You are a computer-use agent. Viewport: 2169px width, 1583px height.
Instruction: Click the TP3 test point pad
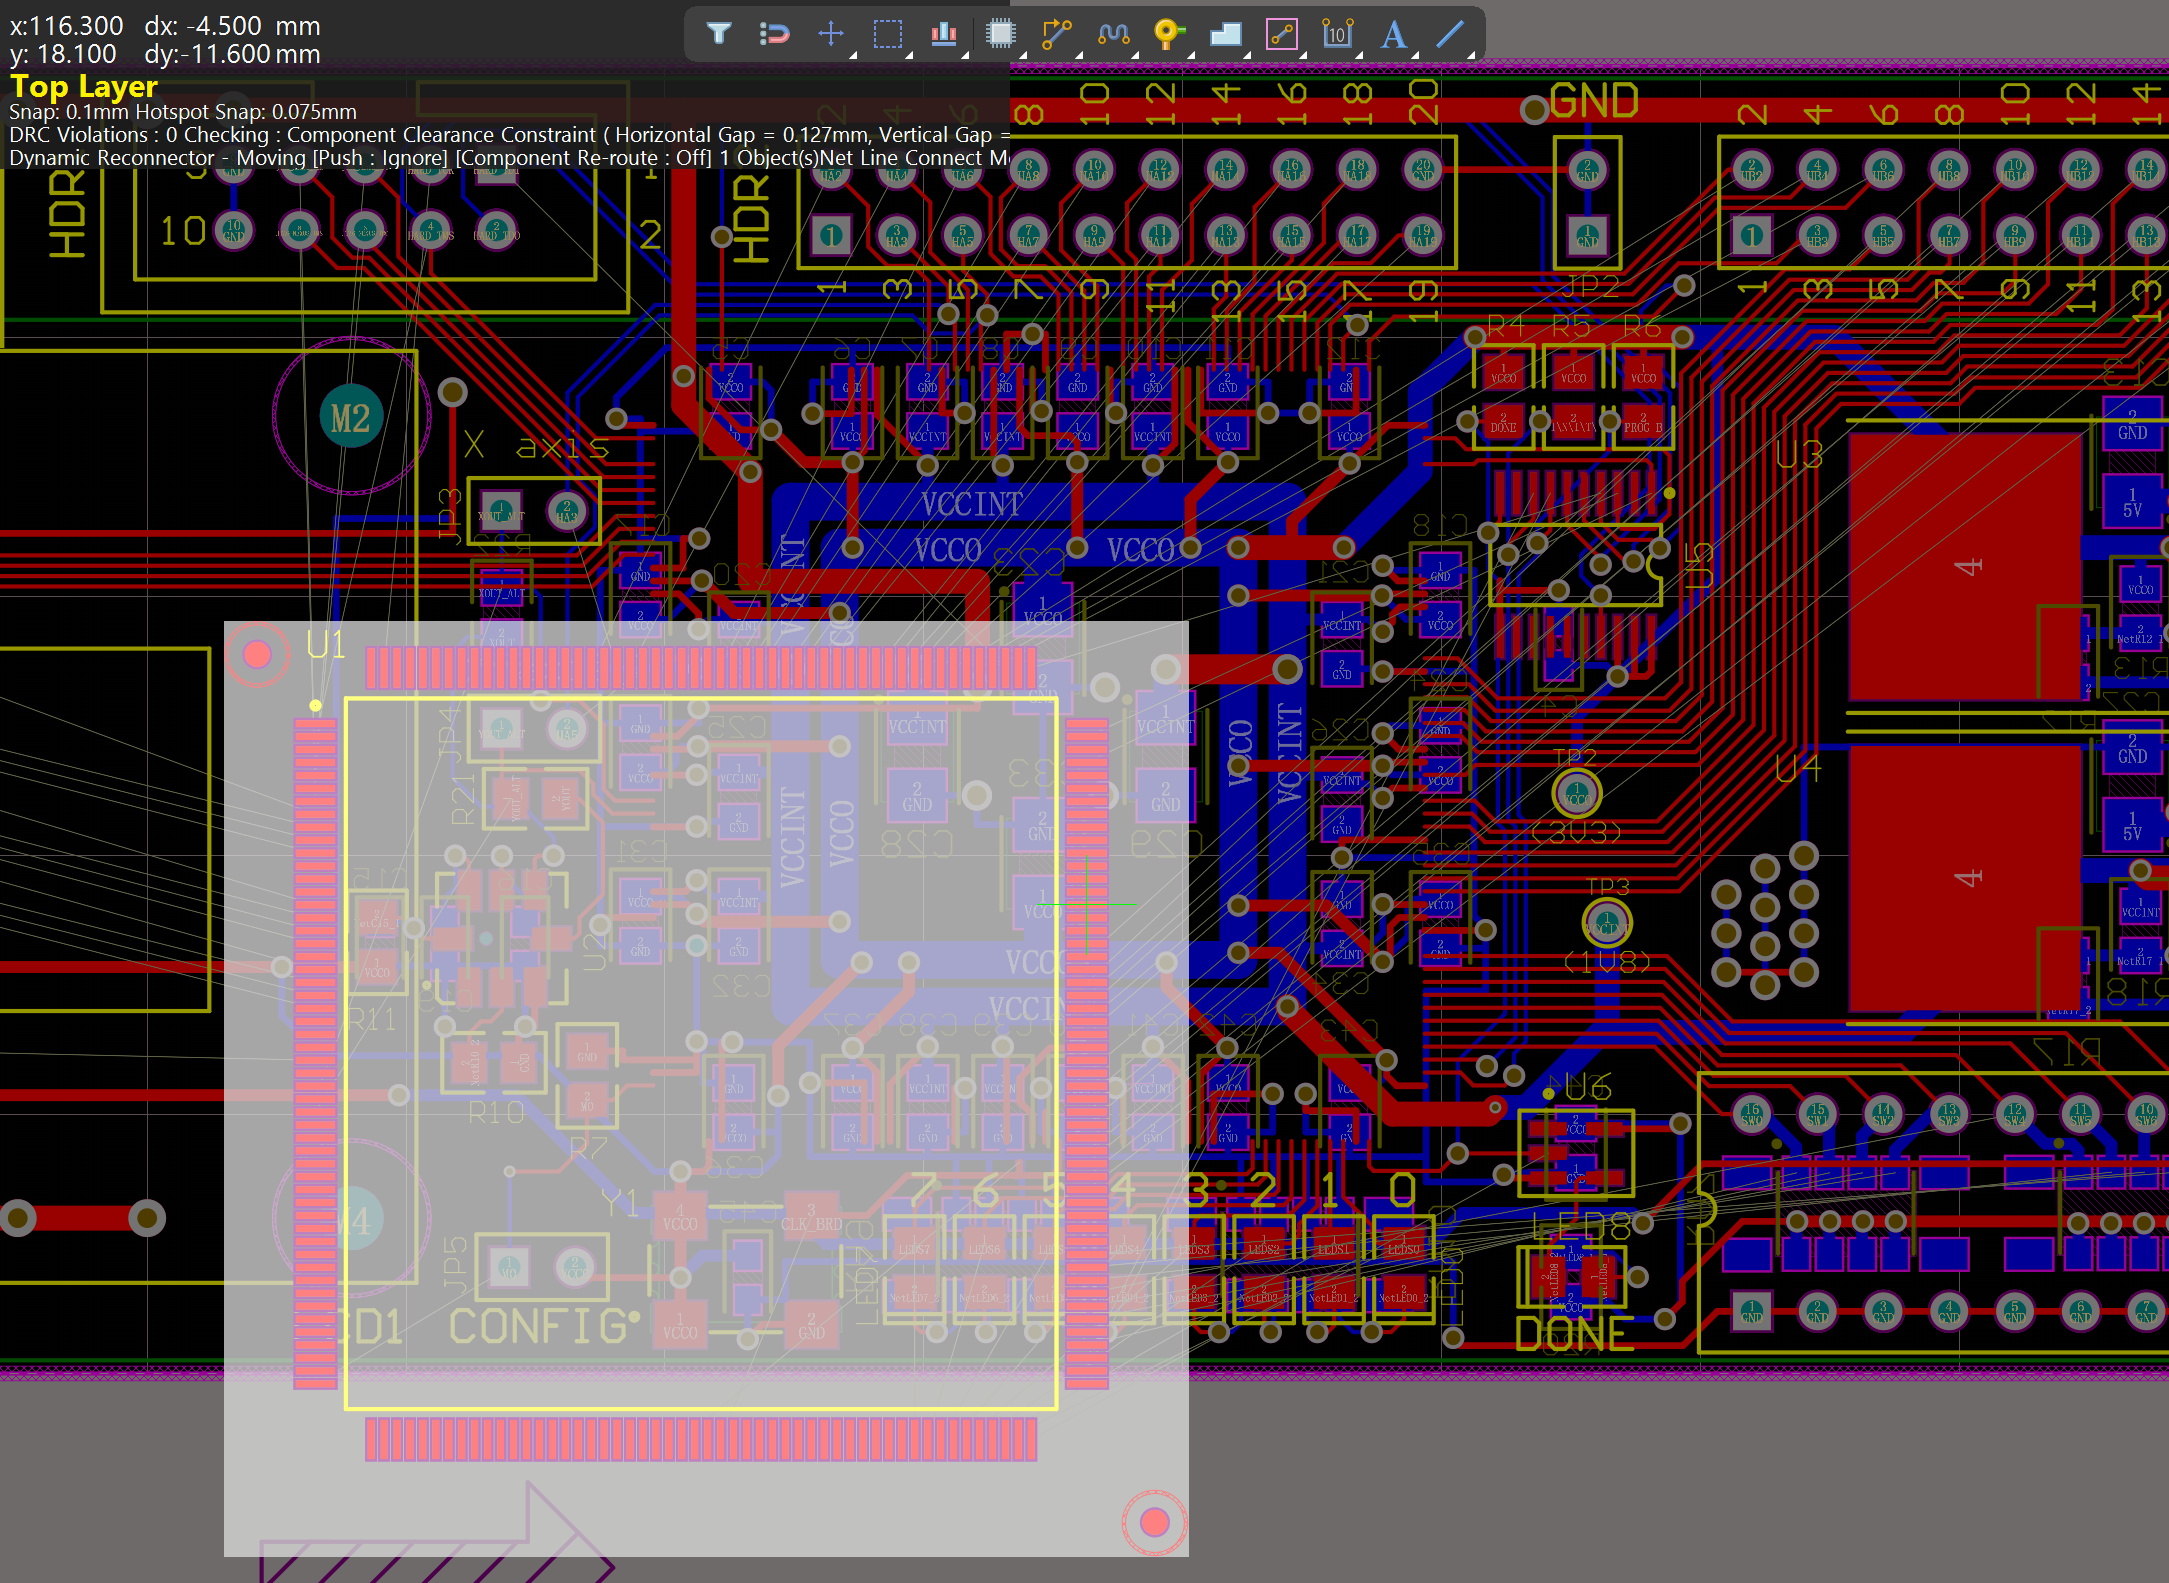1607,923
